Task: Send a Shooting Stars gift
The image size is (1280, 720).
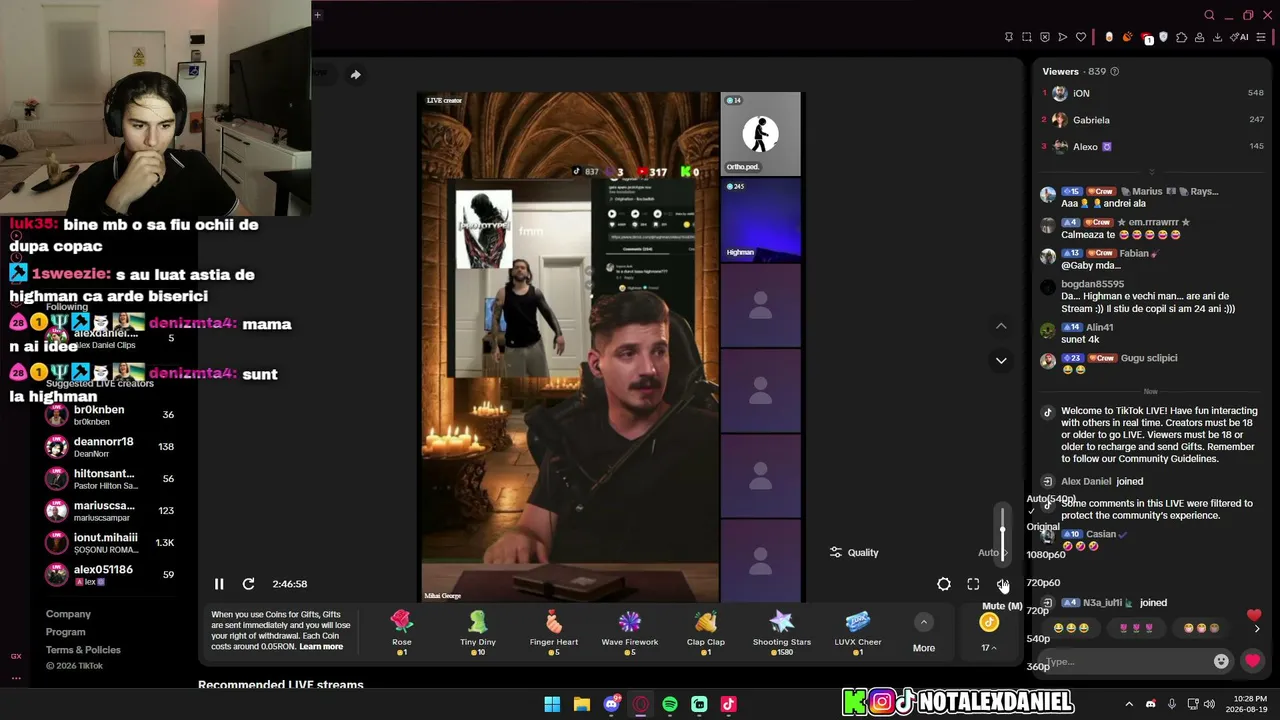Action: 782,632
